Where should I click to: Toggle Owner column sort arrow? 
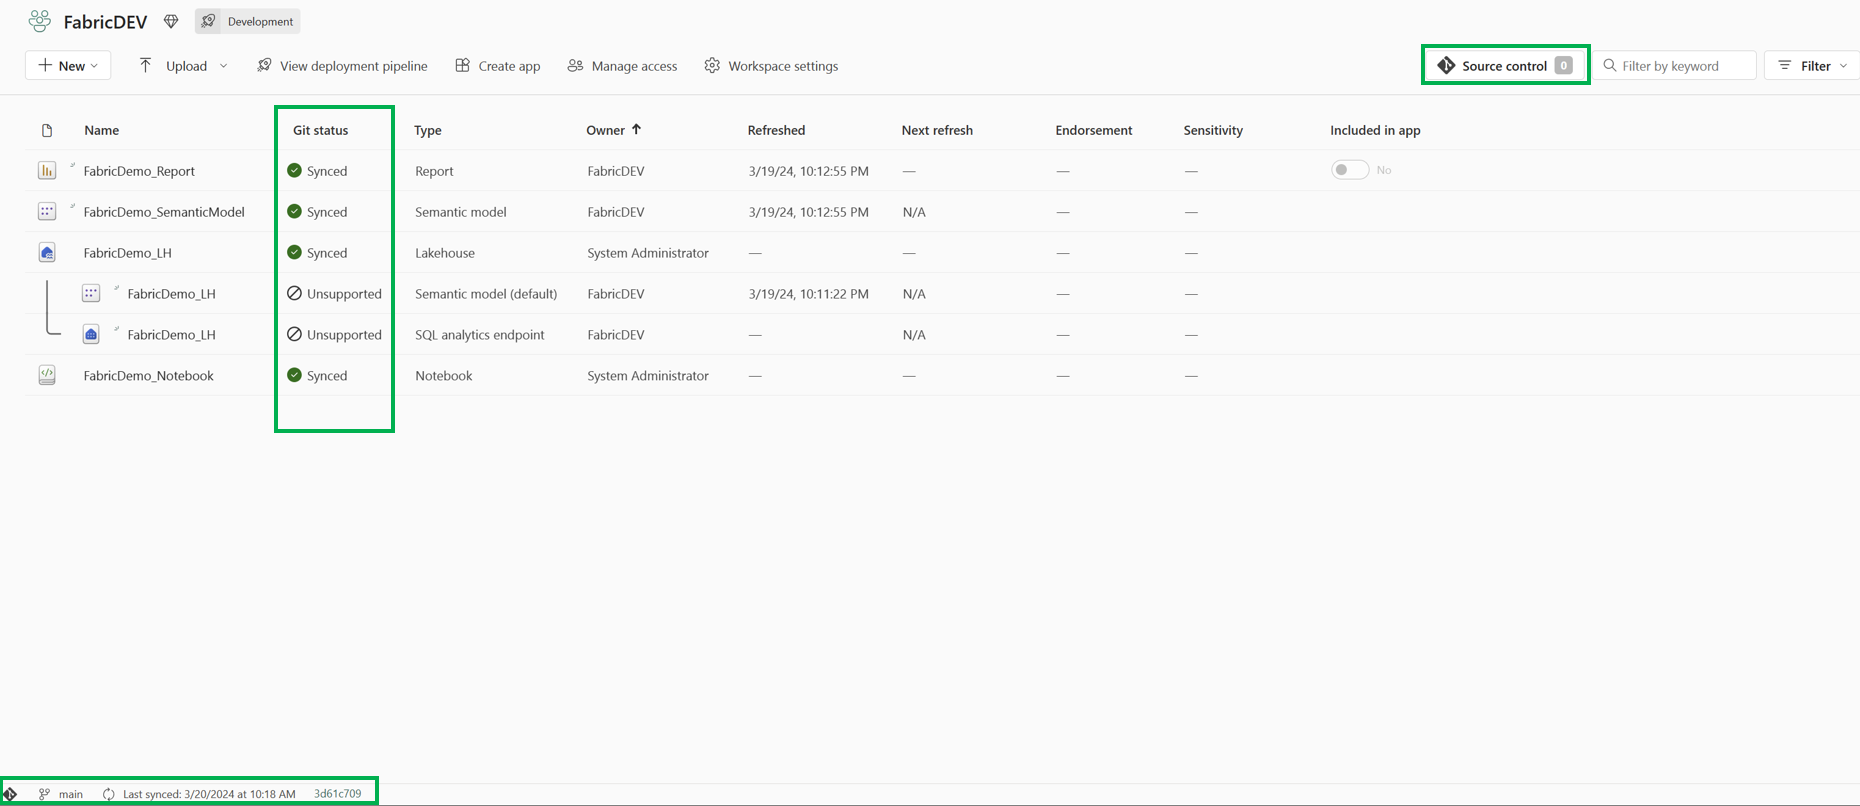point(636,129)
